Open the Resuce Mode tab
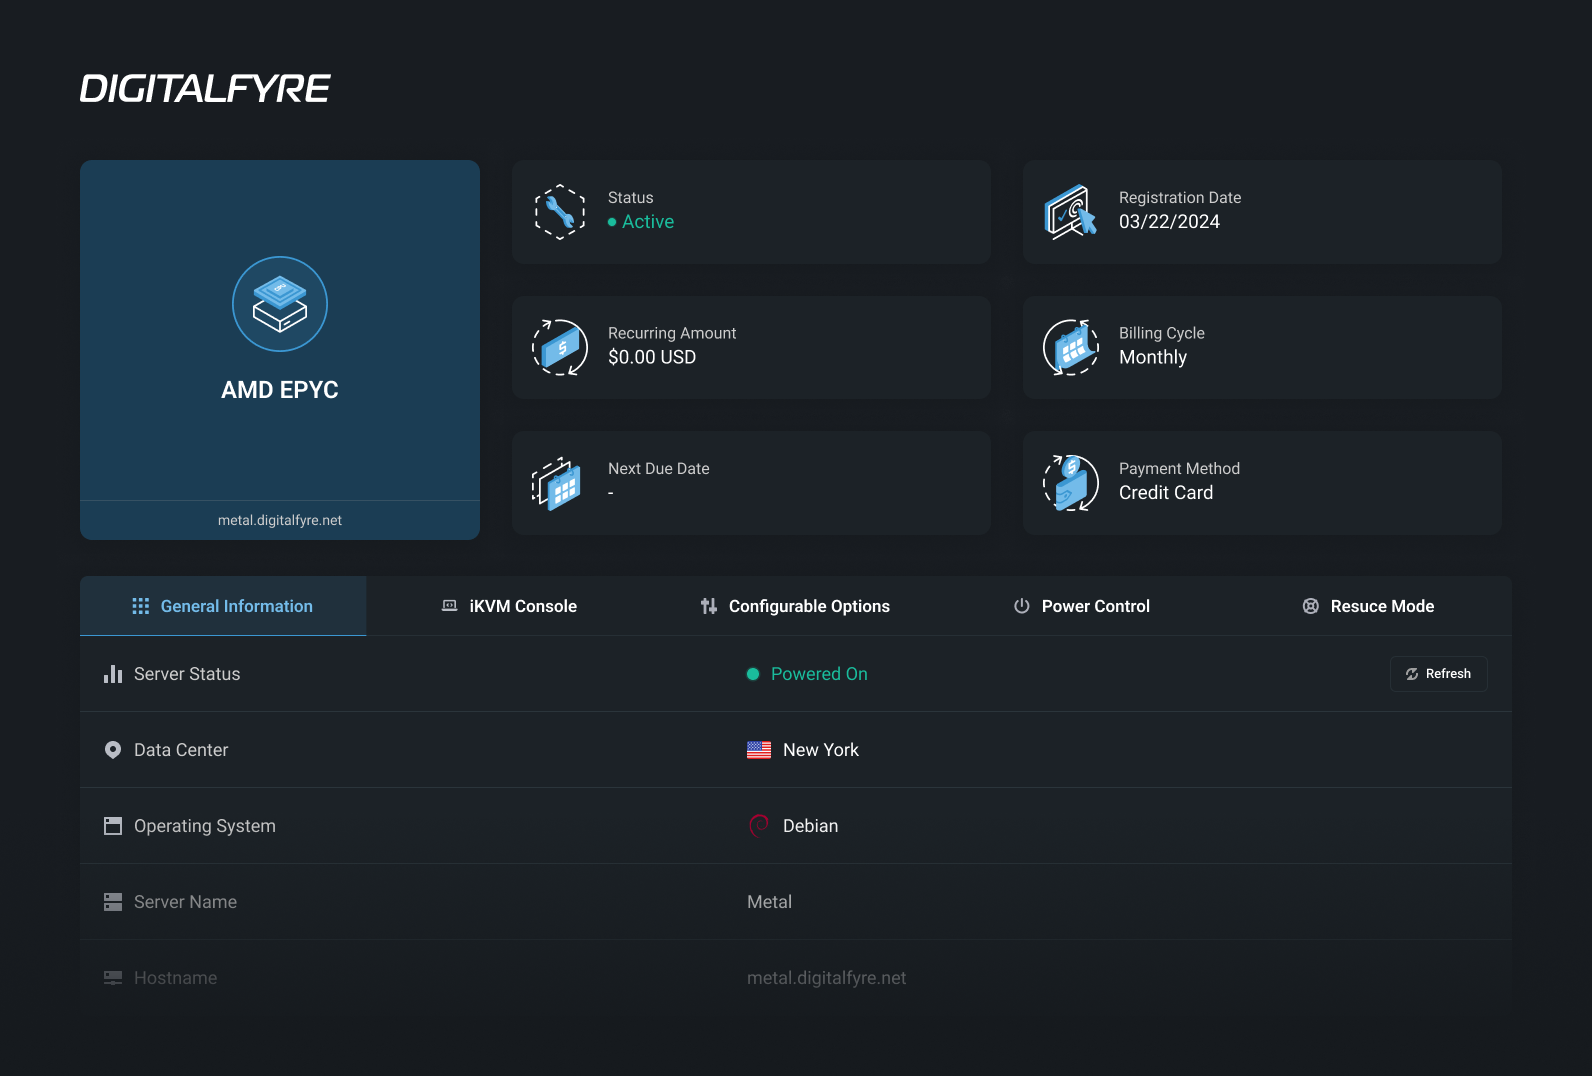1592x1076 pixels. 1368,606
